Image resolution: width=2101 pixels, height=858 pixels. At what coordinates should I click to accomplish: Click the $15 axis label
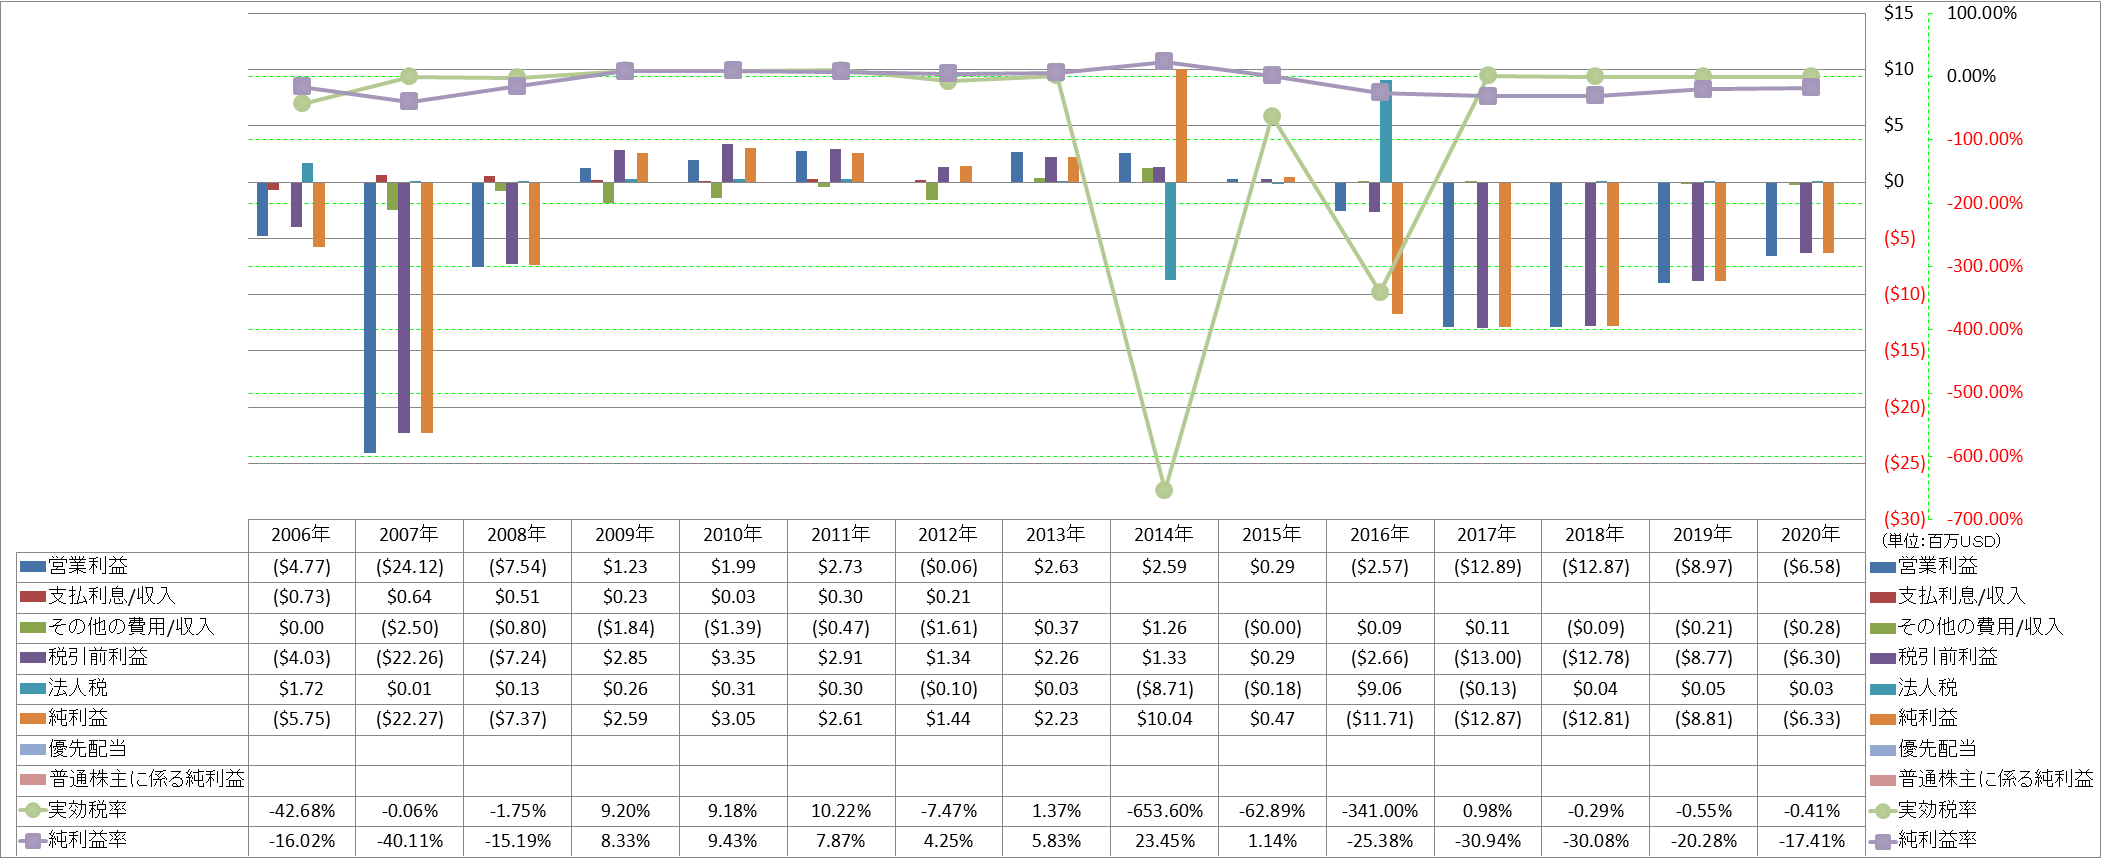[1898, 13]
